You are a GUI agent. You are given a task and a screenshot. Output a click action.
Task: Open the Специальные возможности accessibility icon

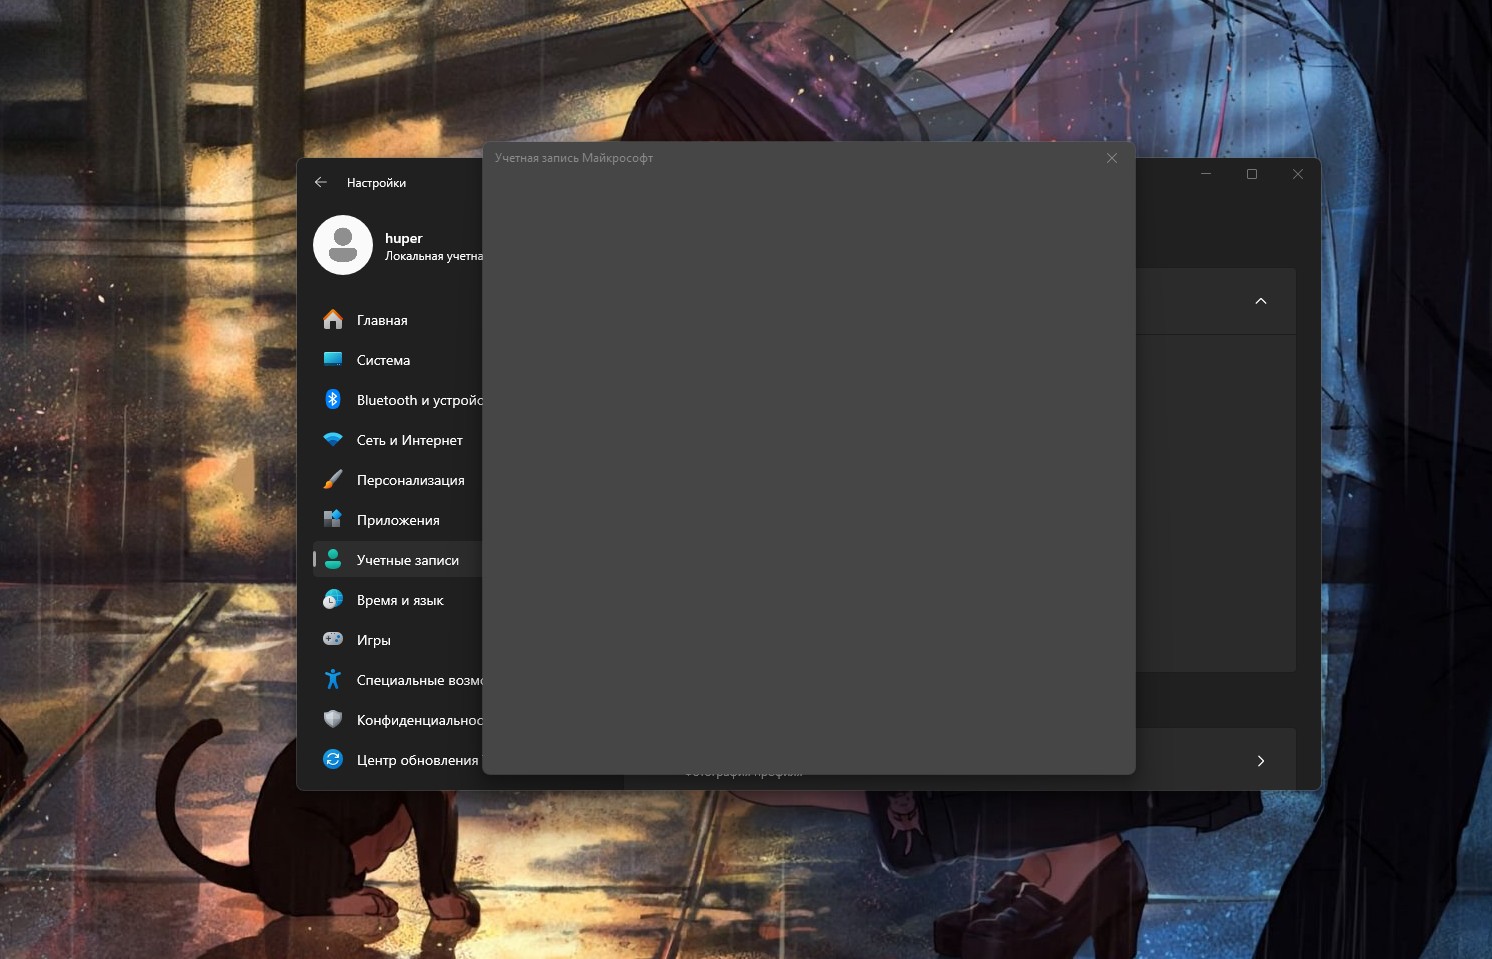coord(333,680)
